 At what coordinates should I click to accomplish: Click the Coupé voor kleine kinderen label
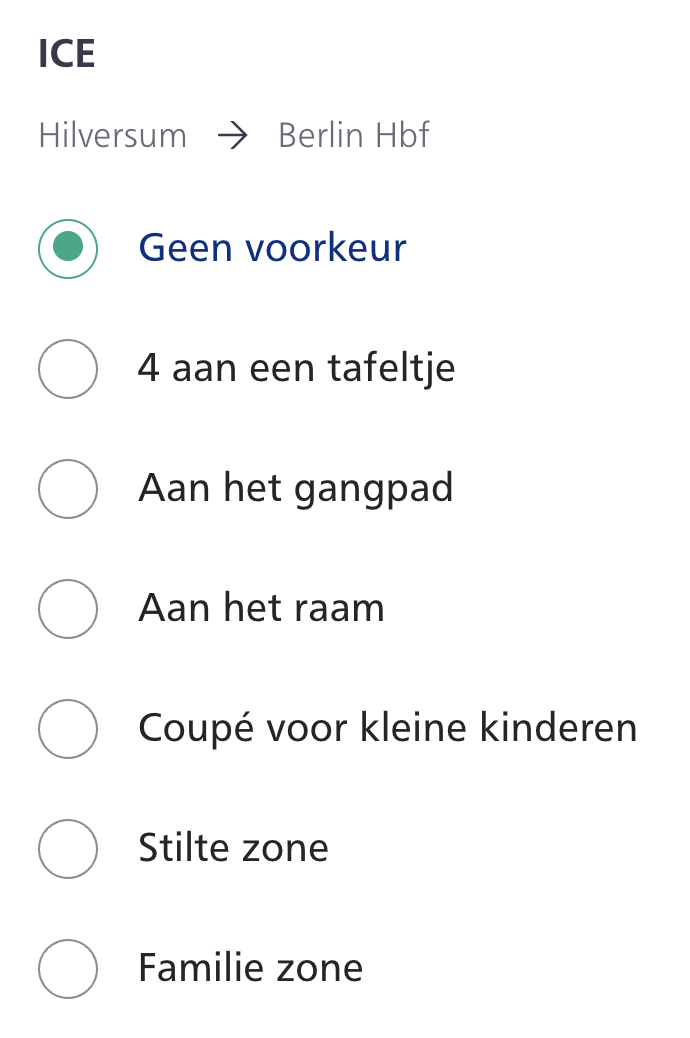tap(387, 728)
